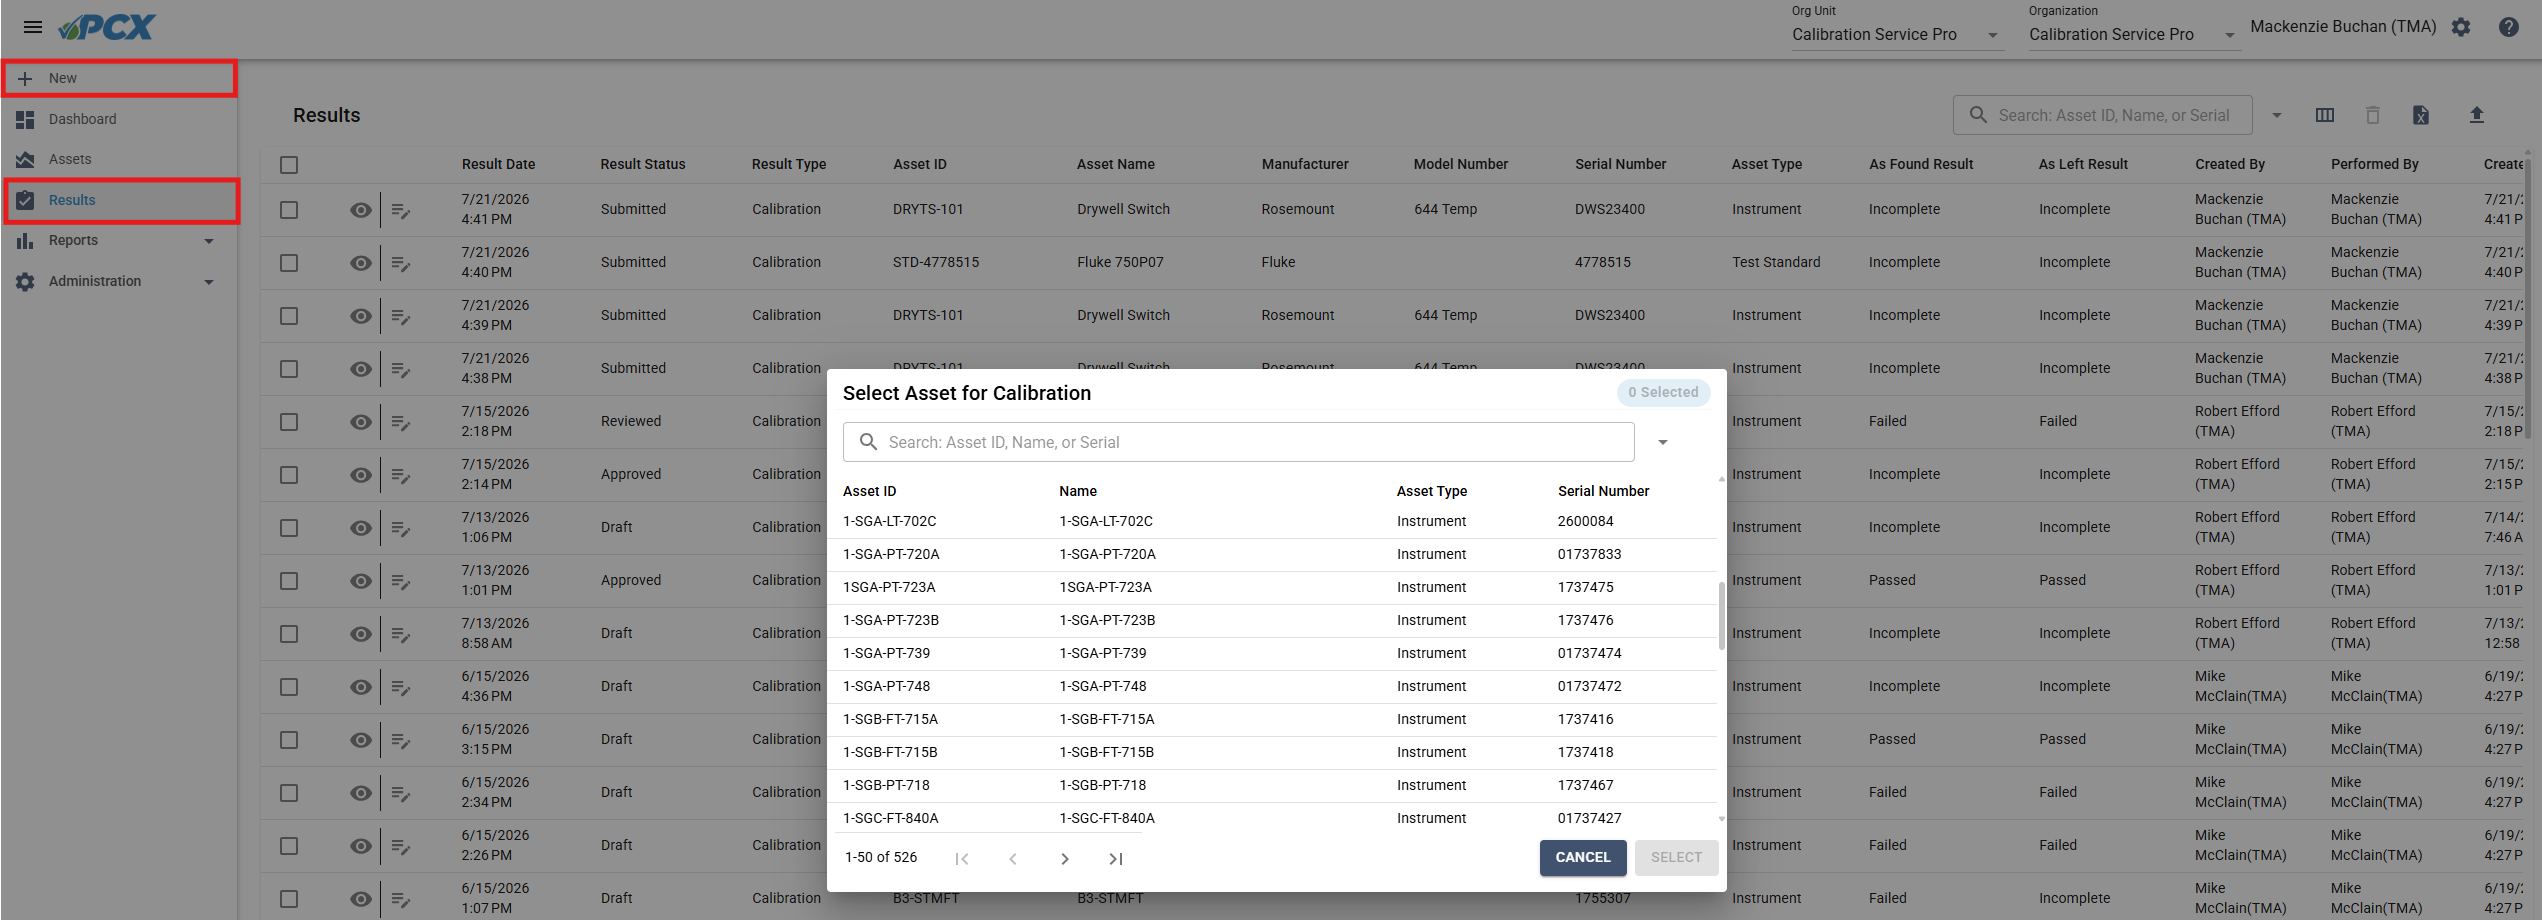Open Reports from the sidebar
This screenshot has height=920, width=2542.
click(119, 241)
